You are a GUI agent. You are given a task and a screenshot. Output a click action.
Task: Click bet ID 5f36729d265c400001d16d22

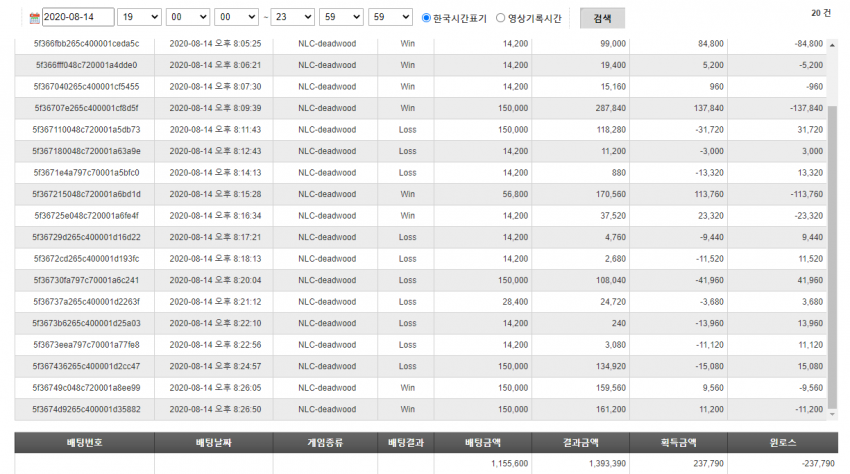[x=86, y=237]
